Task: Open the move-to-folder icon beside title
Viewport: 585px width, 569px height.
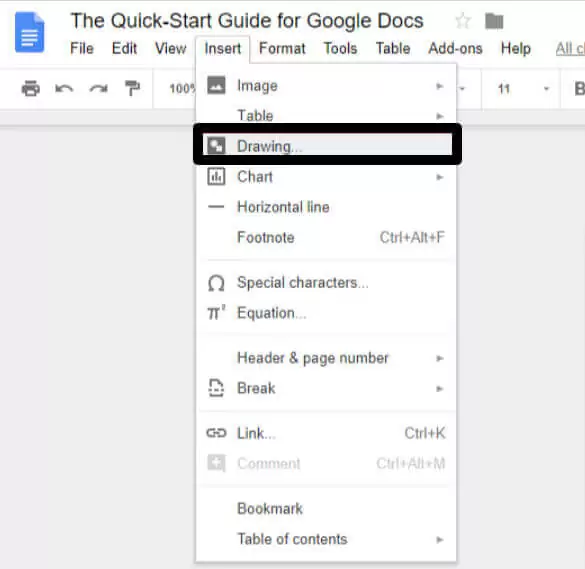Action: (x=494, y=21)
